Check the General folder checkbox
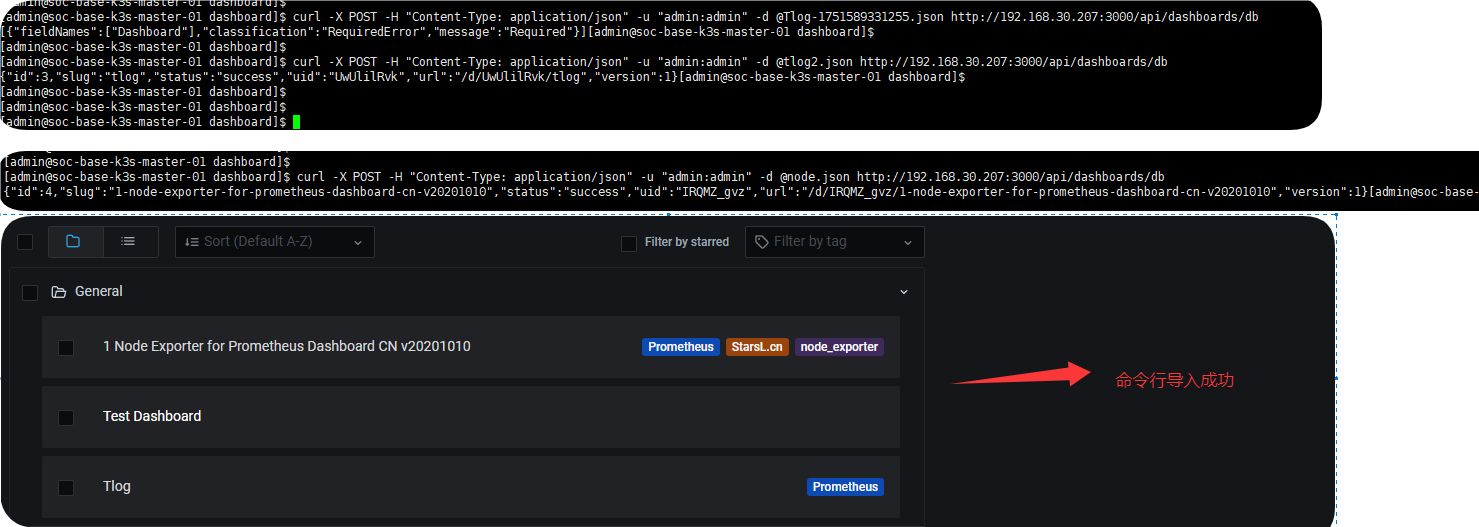 (30, 292)
